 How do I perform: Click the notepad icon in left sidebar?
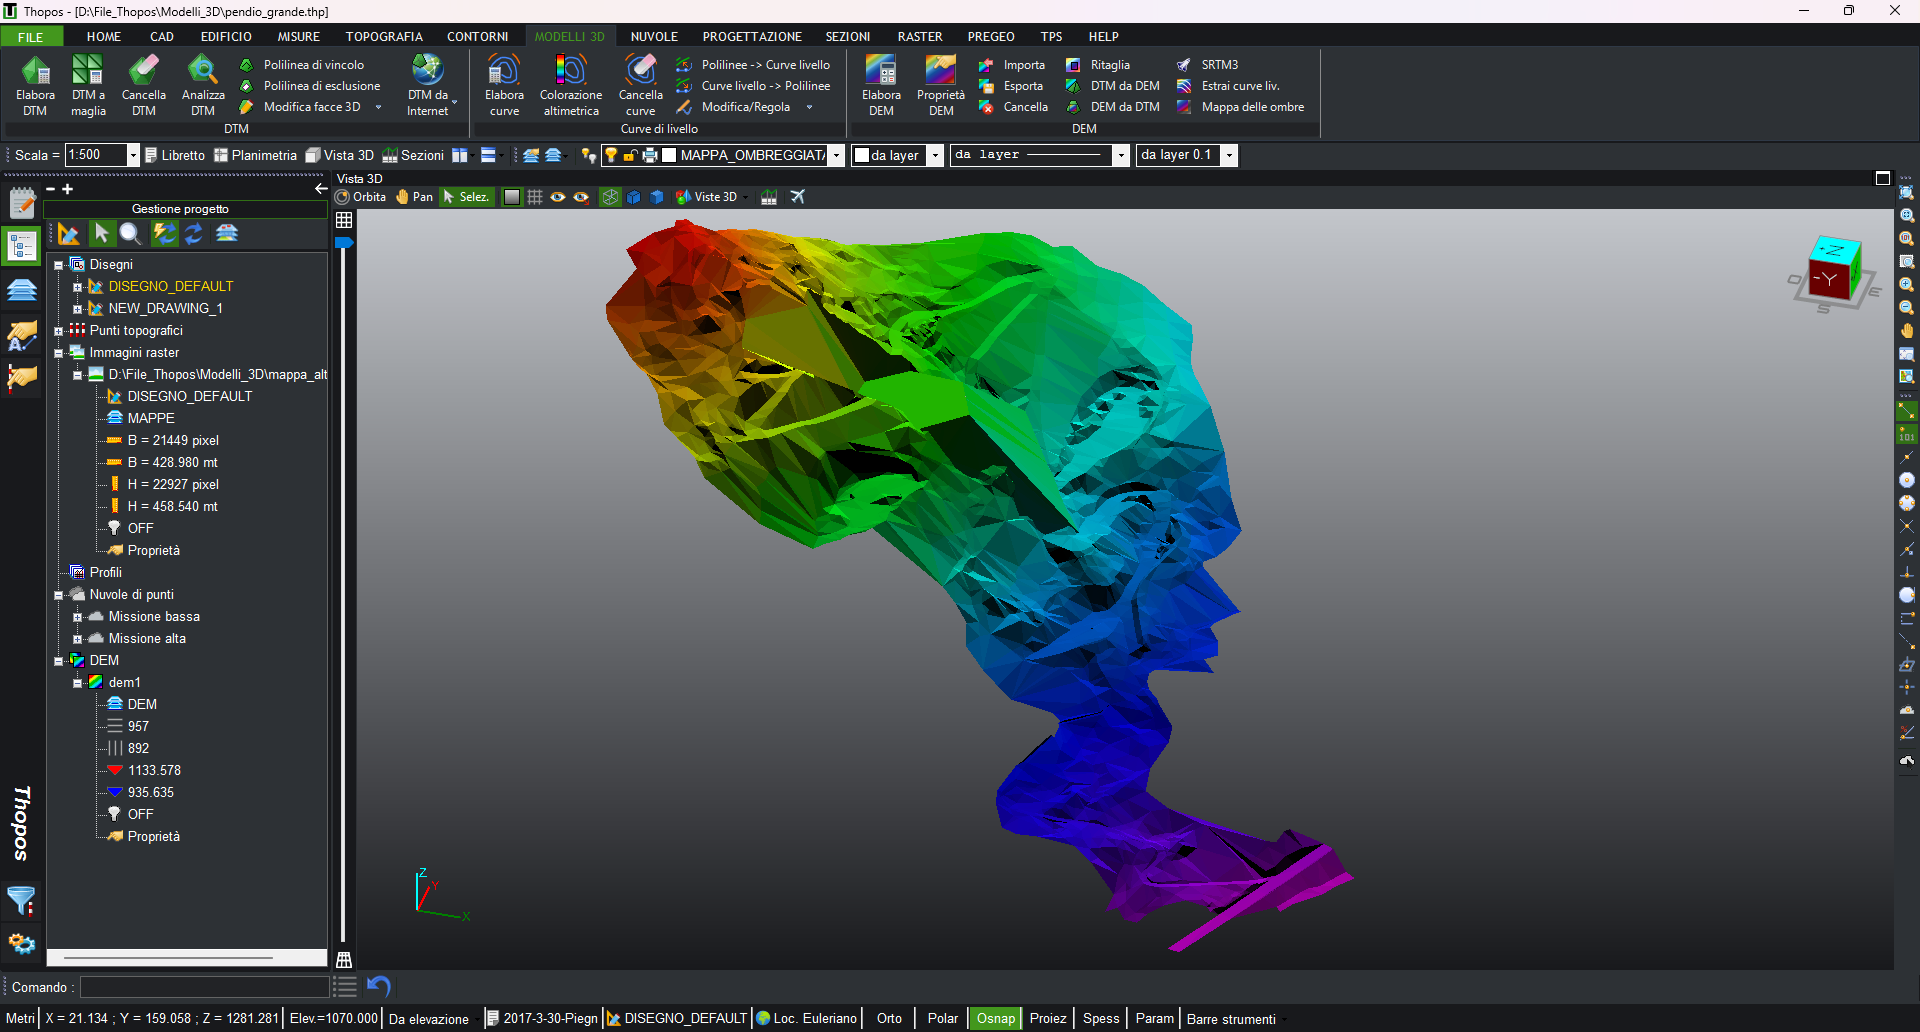[x=21, y=202]
